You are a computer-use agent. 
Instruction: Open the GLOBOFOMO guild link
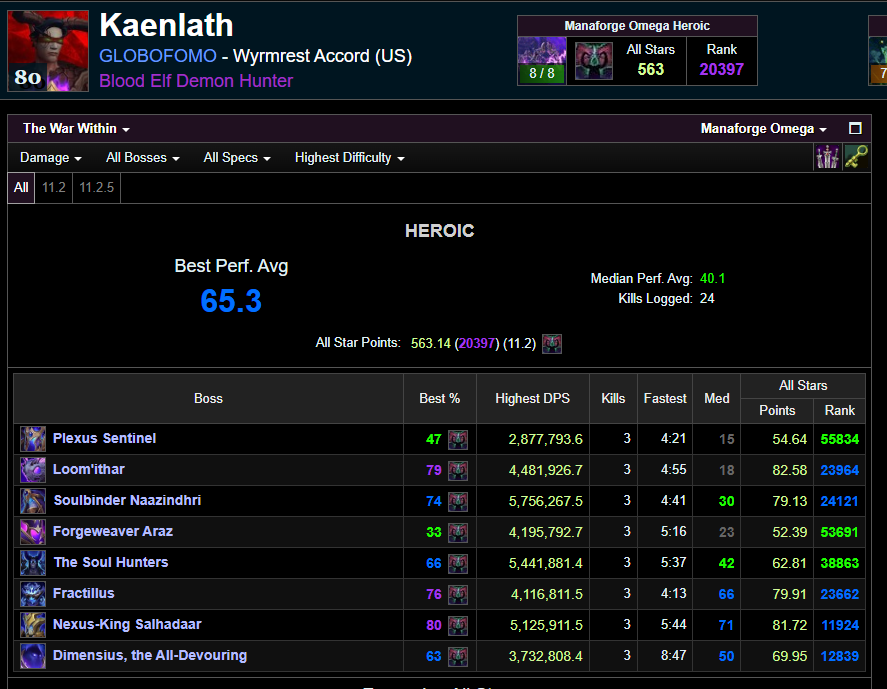coord(158,56)
